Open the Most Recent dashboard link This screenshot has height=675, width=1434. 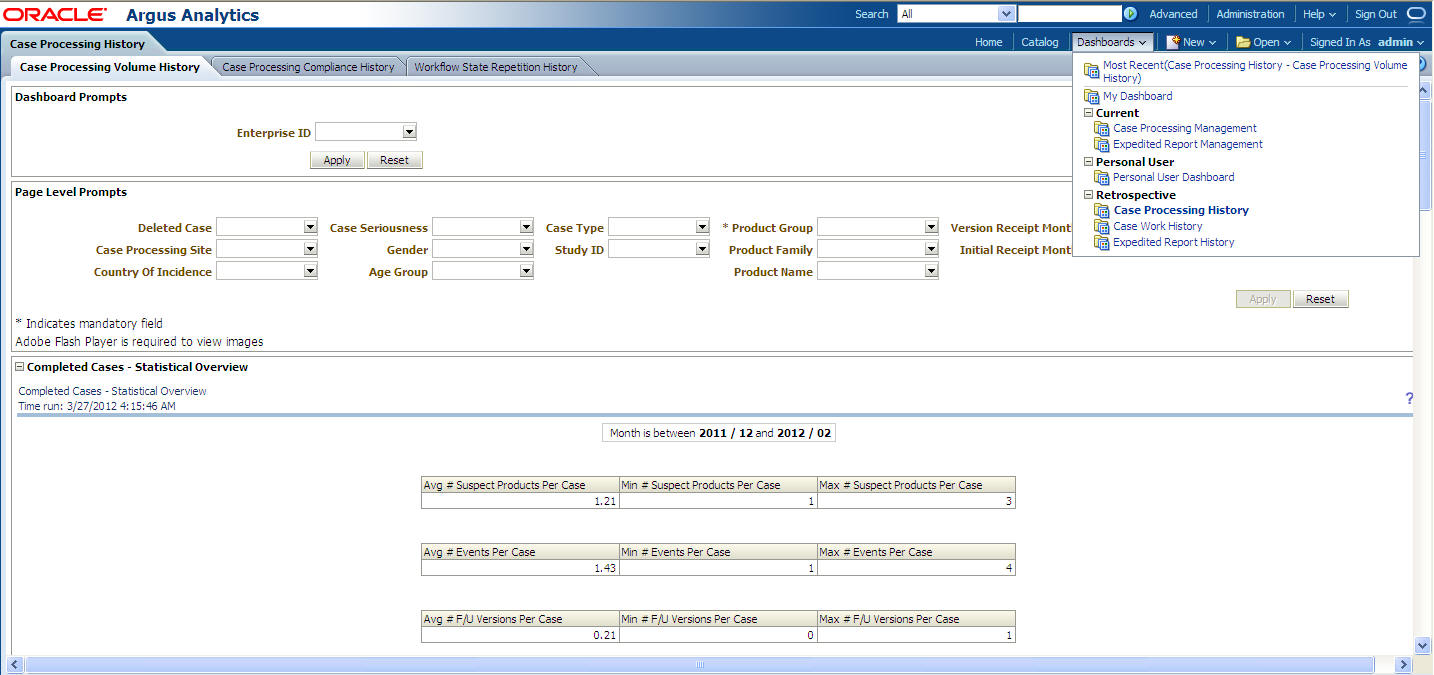point(1255,71)
